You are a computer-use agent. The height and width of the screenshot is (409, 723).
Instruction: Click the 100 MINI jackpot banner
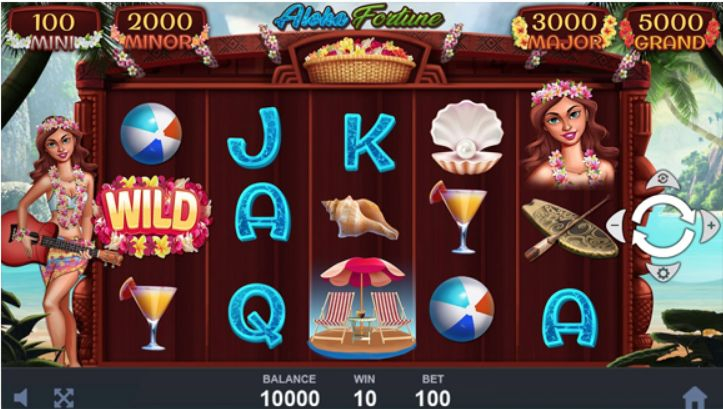[53, 29]
